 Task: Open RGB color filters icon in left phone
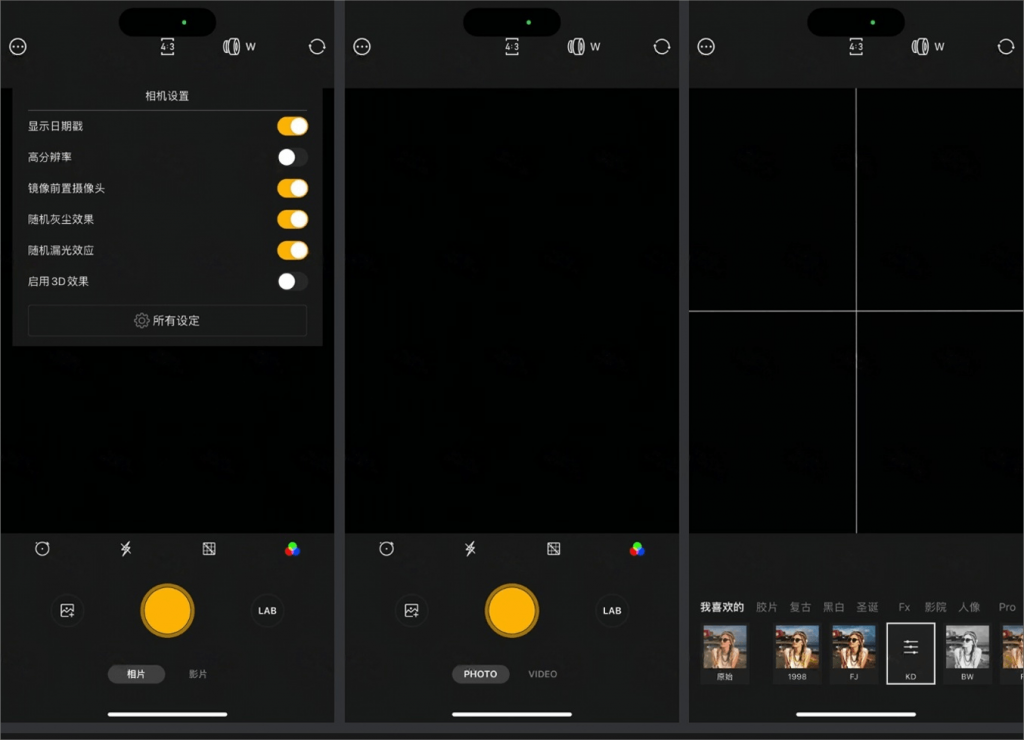[292, 549]
